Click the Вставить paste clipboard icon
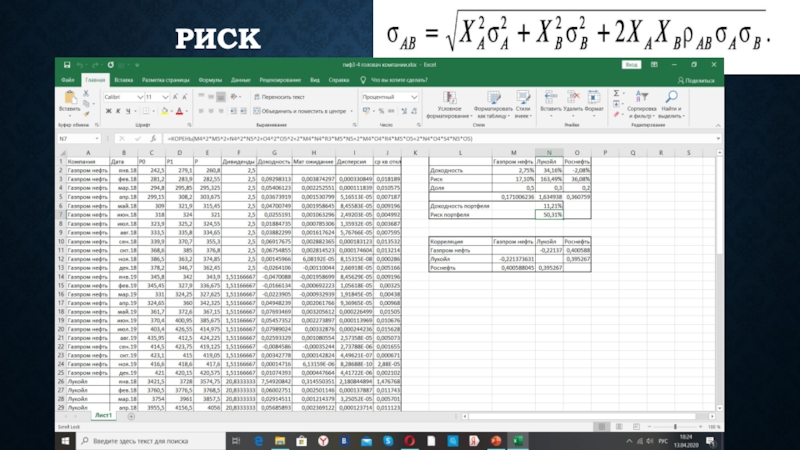This screenshot has width=800, height=450. [x=69, y=98]
